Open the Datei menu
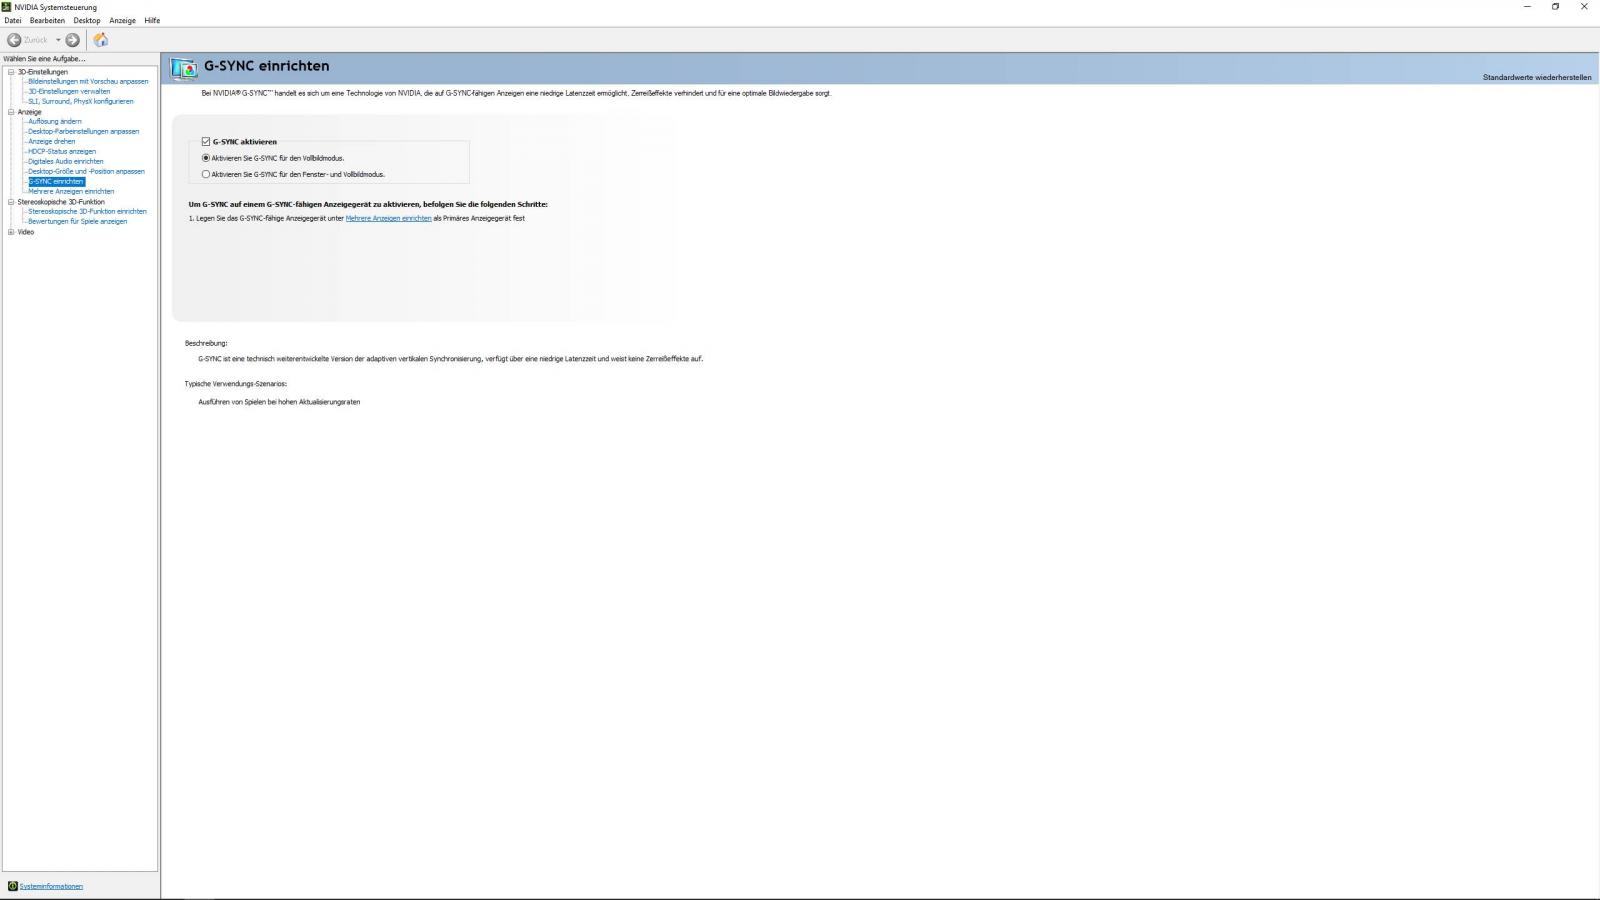Viewport: 1600px width, 900px height. pyautogui.click(x=13, y=20)
